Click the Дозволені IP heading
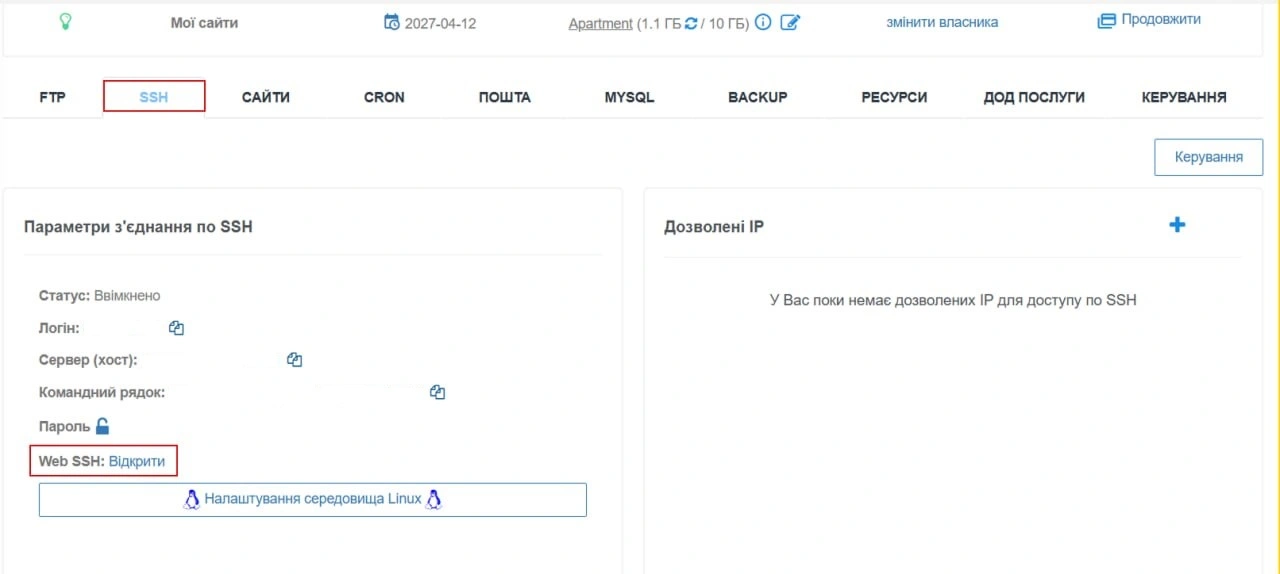This screenshot has width=1280, height=574. 714,227
